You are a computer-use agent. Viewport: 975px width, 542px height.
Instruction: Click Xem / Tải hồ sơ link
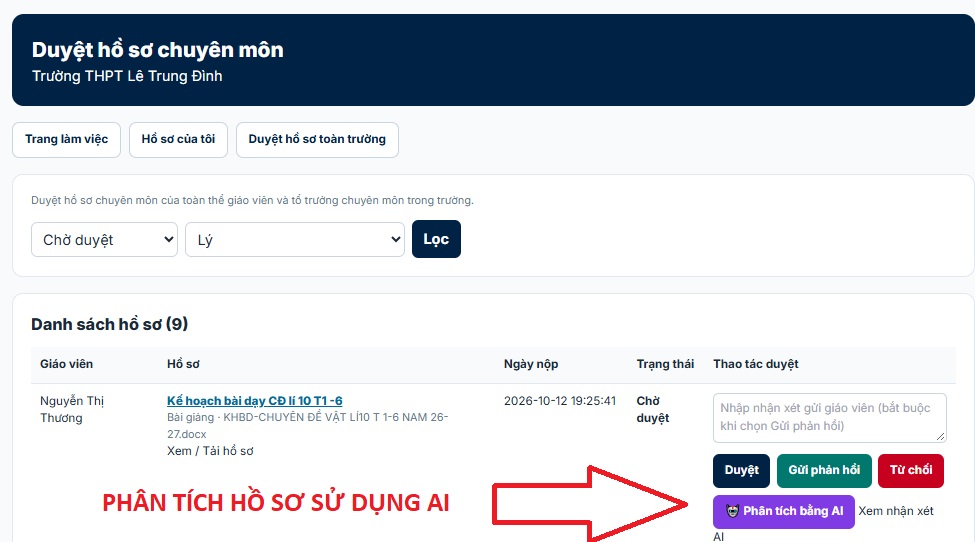point(210,451)
